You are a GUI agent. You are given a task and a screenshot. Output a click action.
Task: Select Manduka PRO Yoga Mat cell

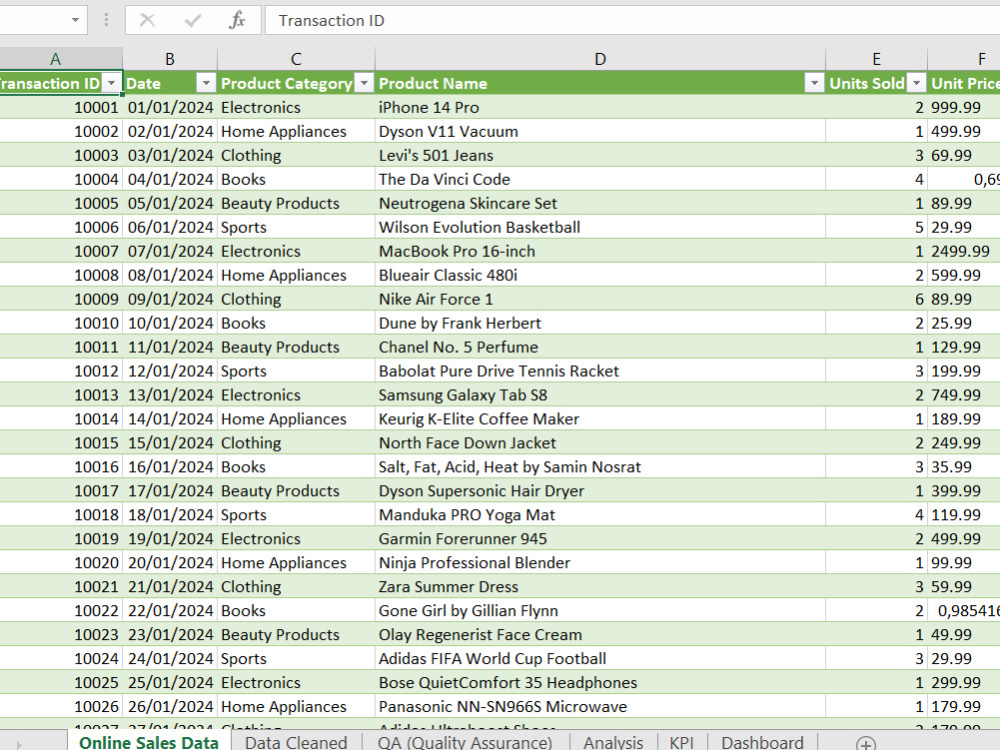[x=600, y=515]
